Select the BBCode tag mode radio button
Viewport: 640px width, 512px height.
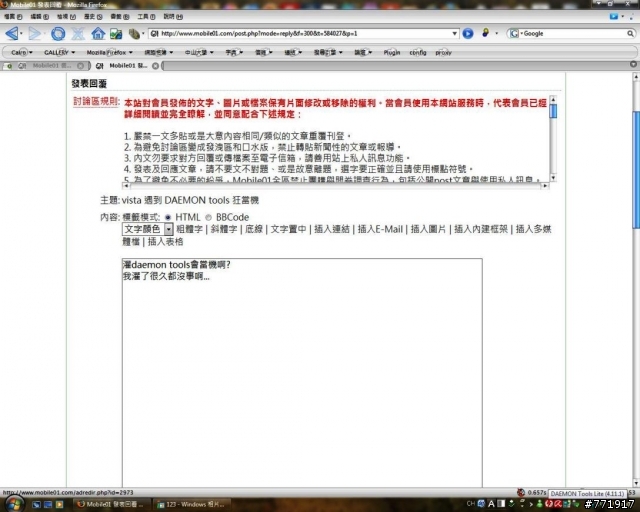tap(209, 218)
